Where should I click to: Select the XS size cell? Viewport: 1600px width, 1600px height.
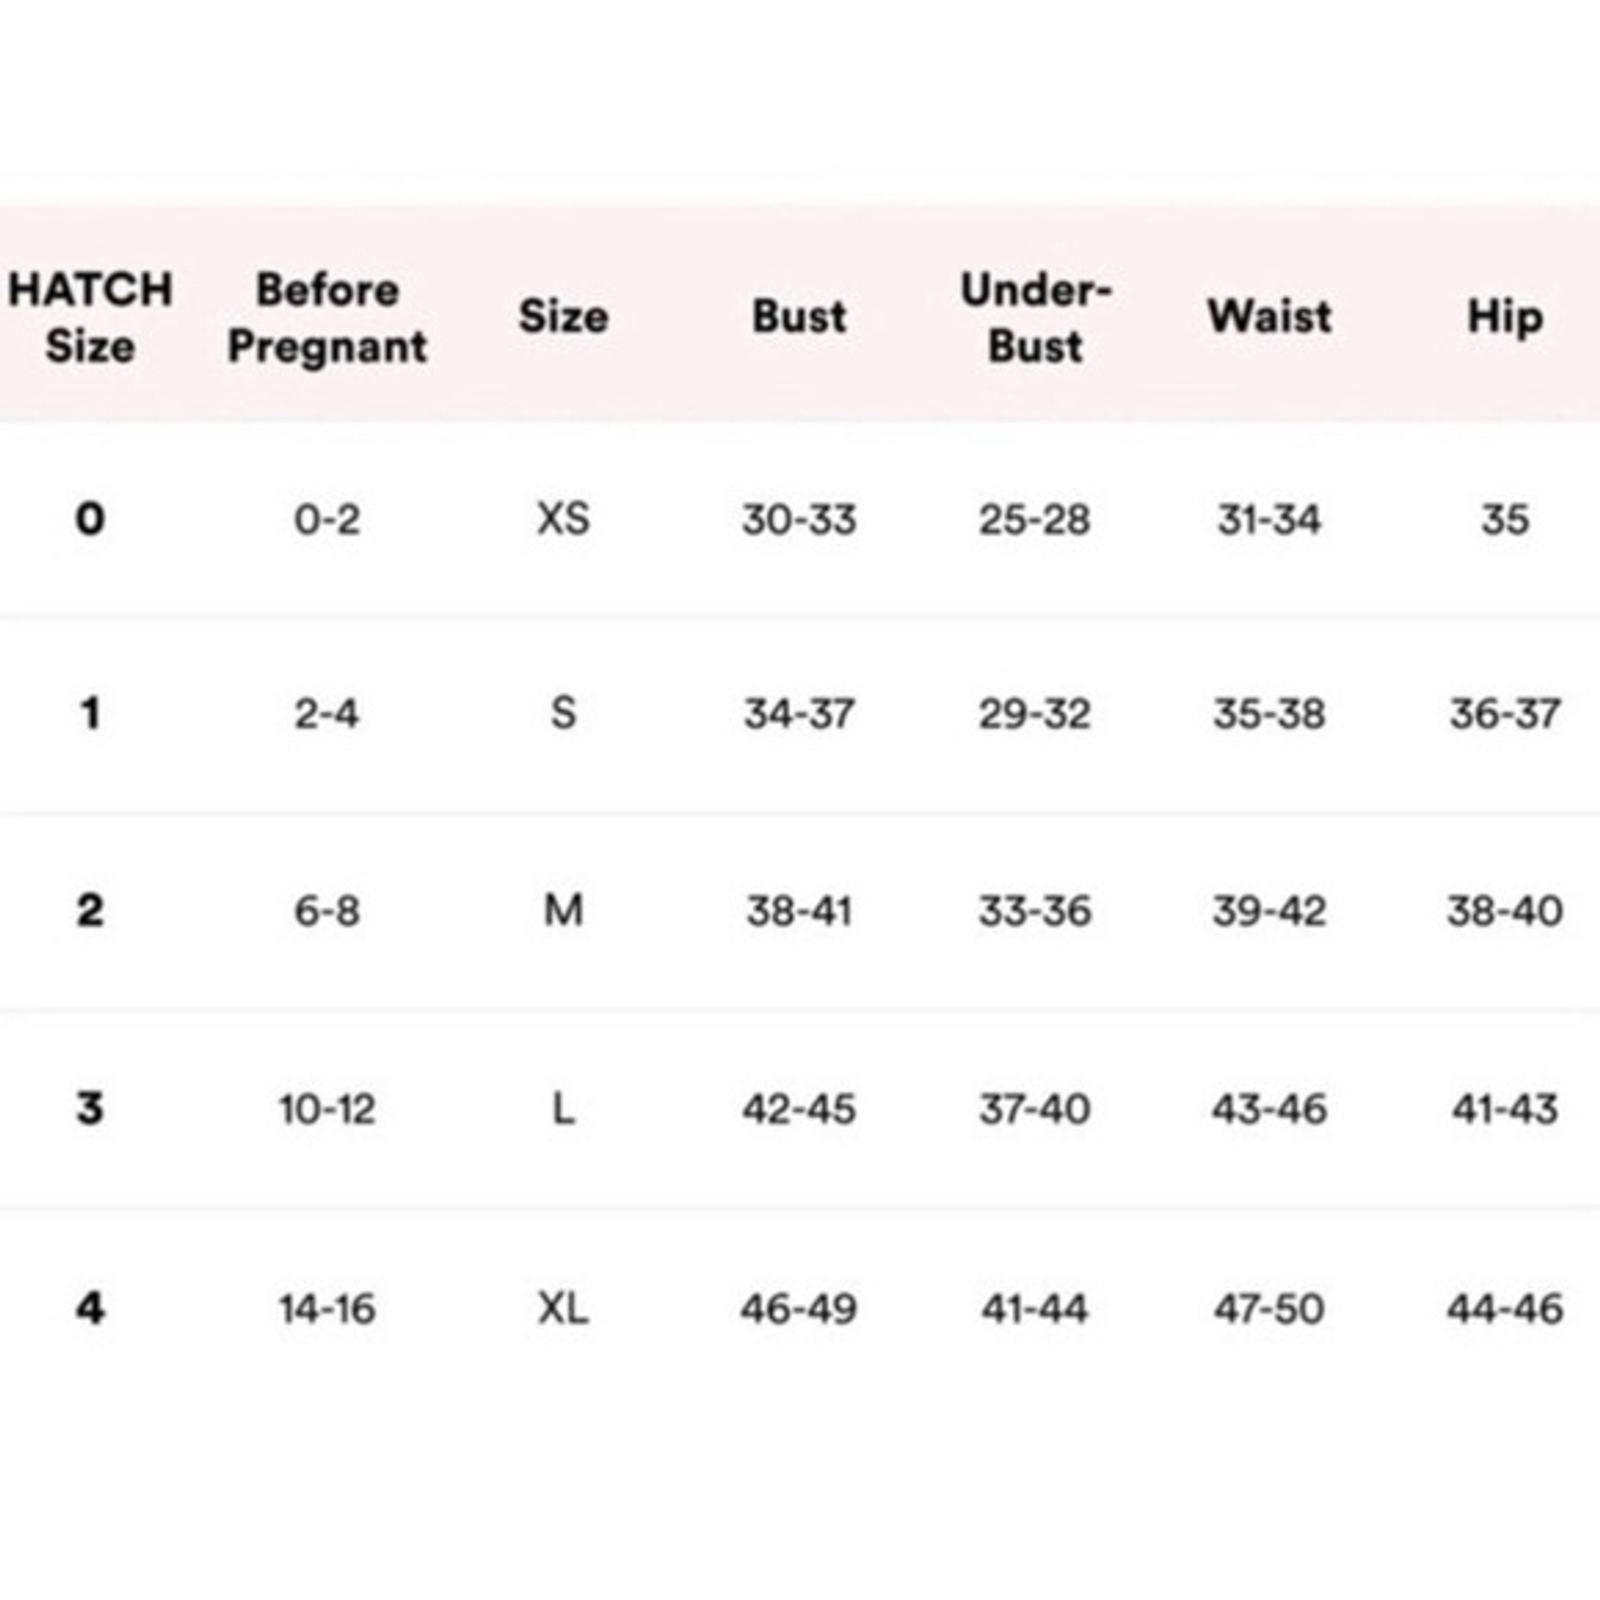[563, 519]
